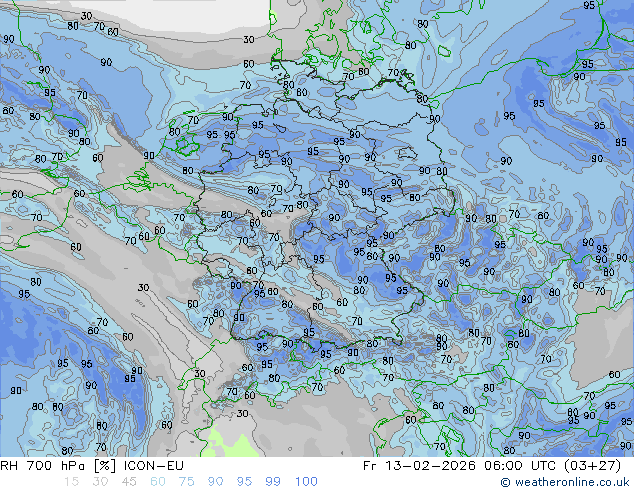Select the 15 value in the colour legend
Viewport: 634px width, 490px height.
[x=71, y=482]
